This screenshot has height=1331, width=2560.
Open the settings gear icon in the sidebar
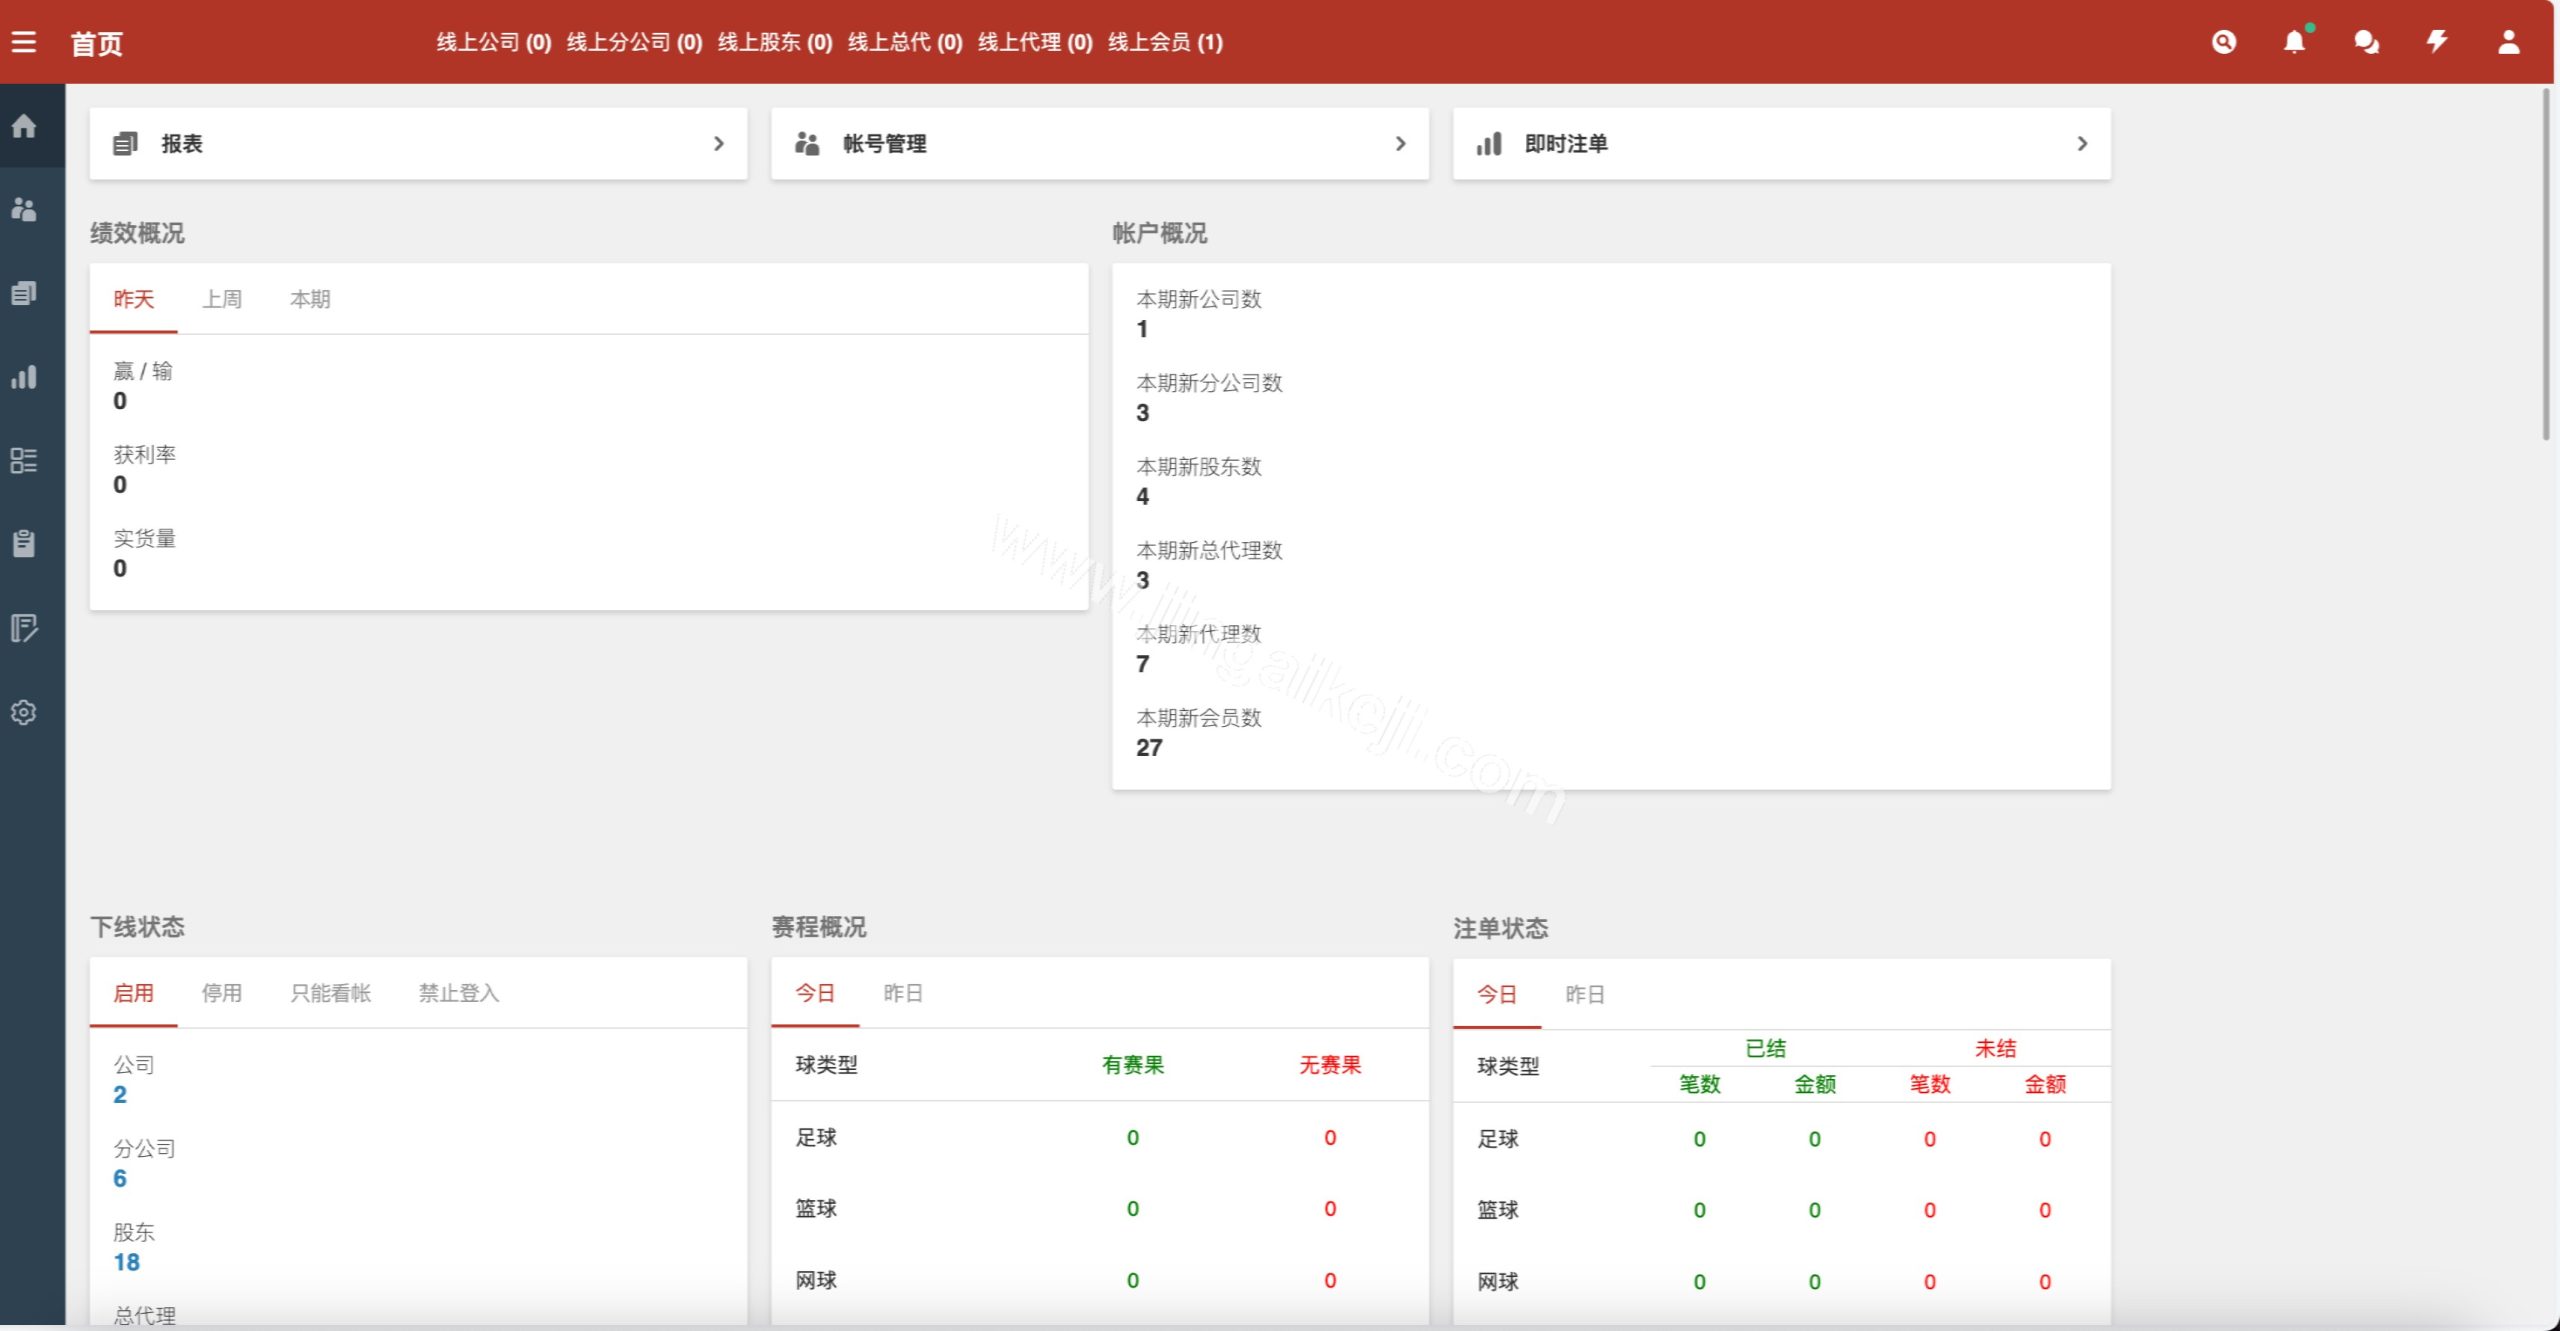coord(24,712)
